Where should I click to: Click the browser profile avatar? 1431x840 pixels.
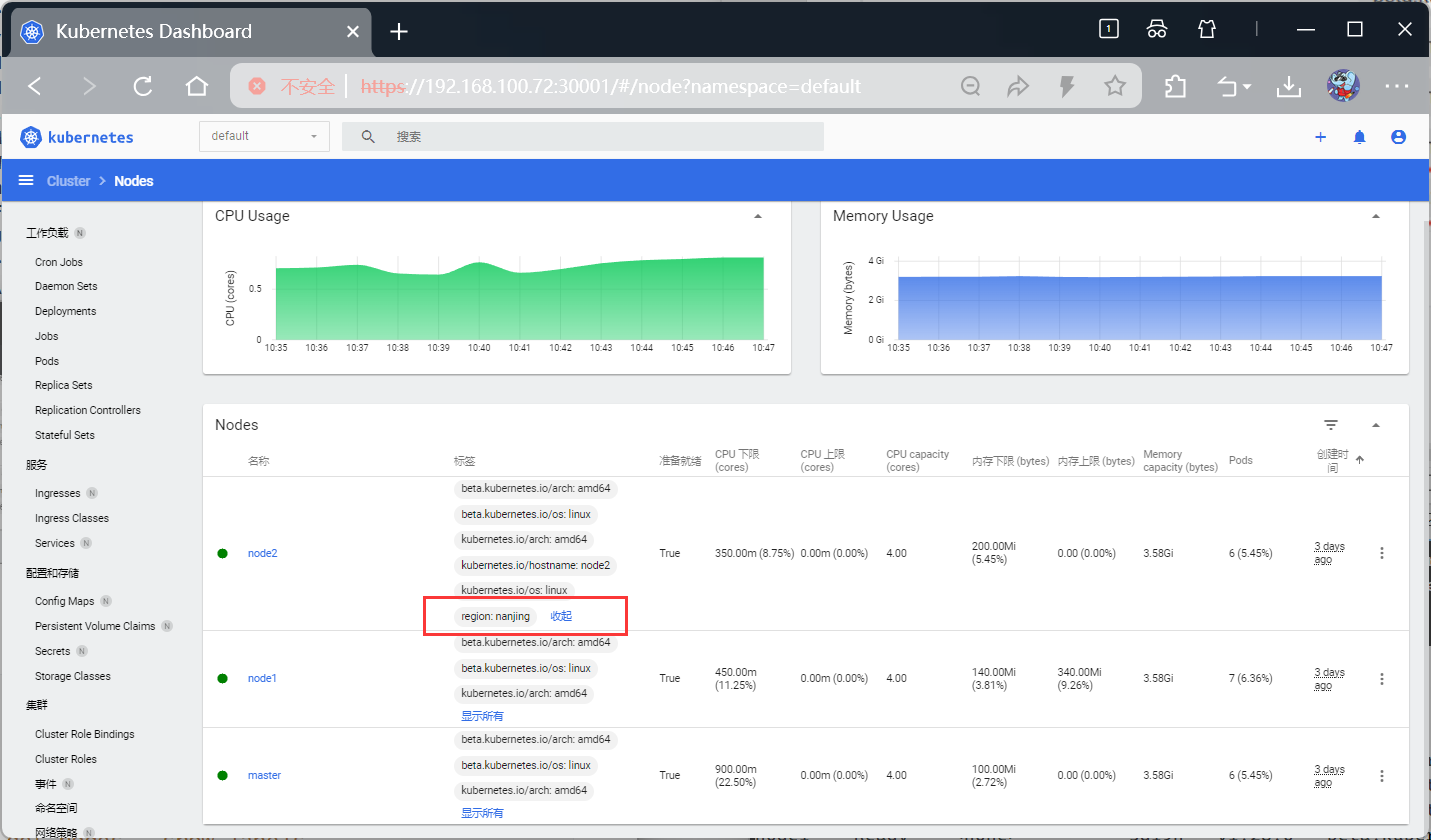[1343, 86]
